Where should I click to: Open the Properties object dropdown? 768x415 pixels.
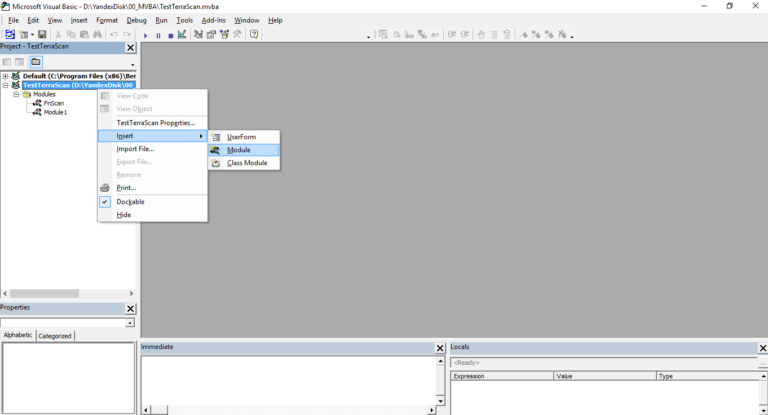(x=129, y=323)
